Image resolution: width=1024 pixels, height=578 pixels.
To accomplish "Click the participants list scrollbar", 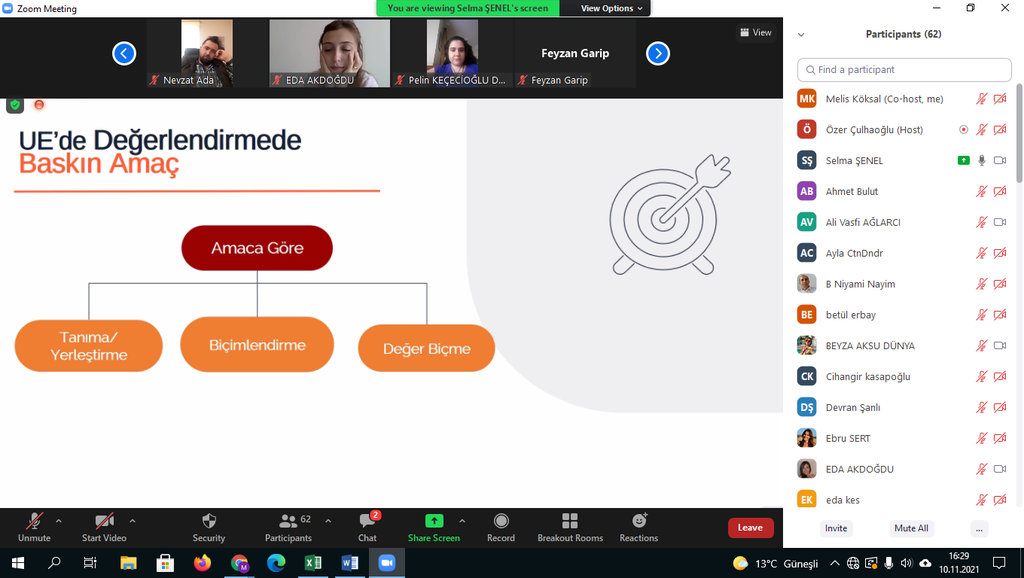I will 1019,133.
